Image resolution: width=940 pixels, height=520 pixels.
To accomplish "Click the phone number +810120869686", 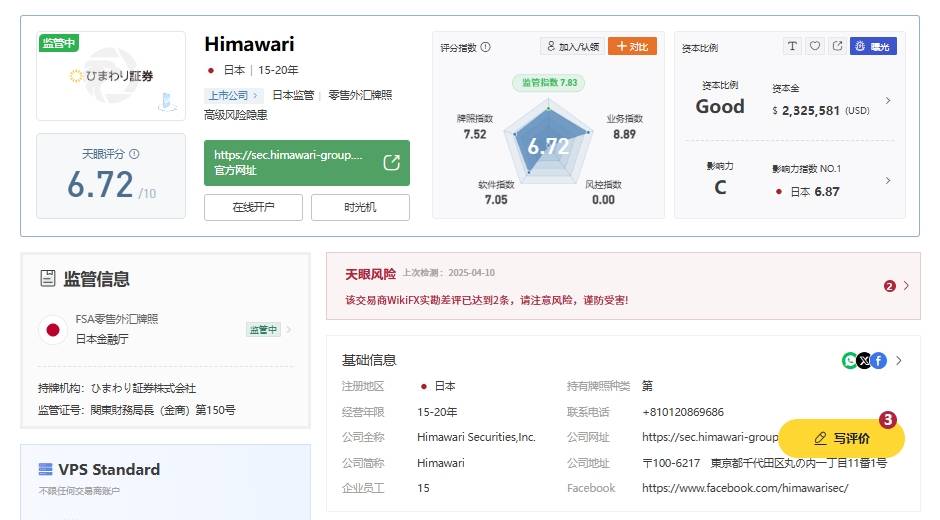I will click(683, 412).
